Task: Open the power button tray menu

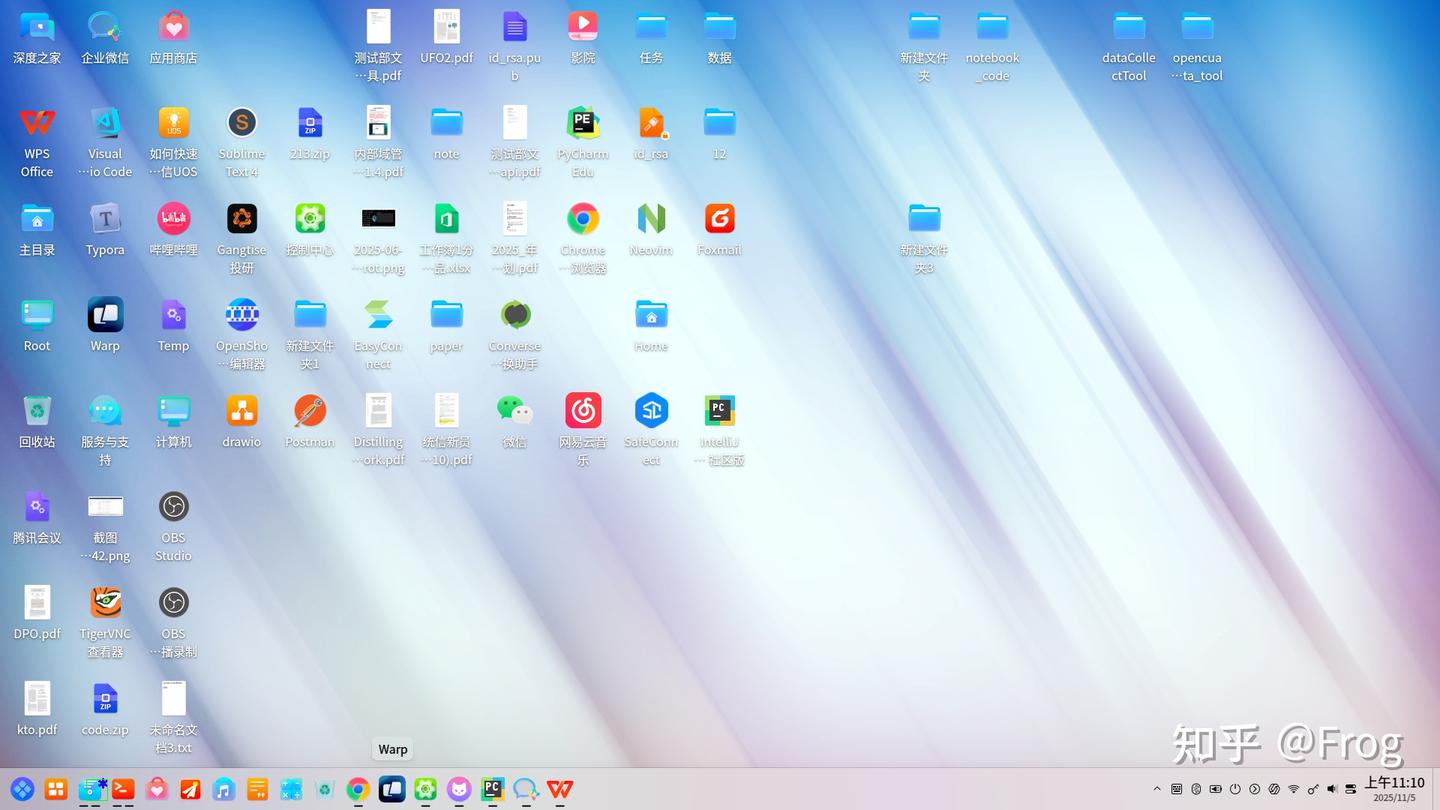Action: pyautogui.click(x=1235, y=789)
